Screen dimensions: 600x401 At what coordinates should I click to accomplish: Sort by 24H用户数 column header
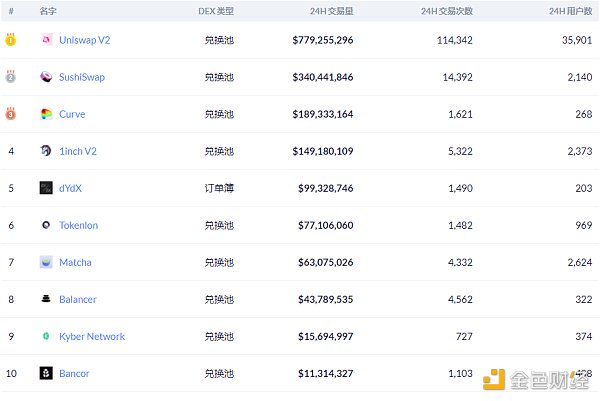pos(570,10)
